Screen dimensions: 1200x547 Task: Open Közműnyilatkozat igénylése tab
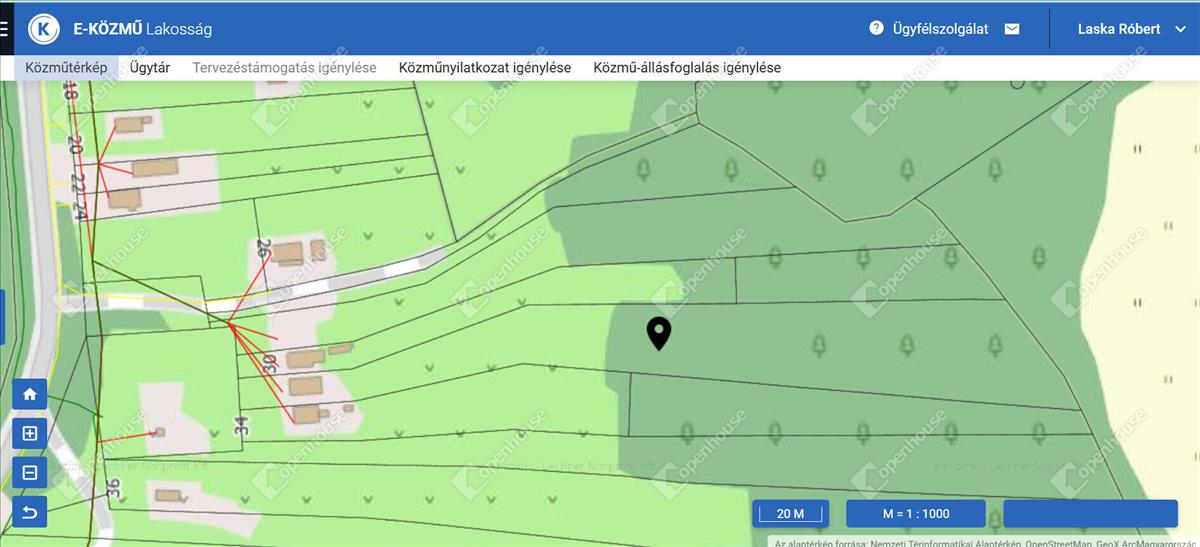(x=484, y=68)
